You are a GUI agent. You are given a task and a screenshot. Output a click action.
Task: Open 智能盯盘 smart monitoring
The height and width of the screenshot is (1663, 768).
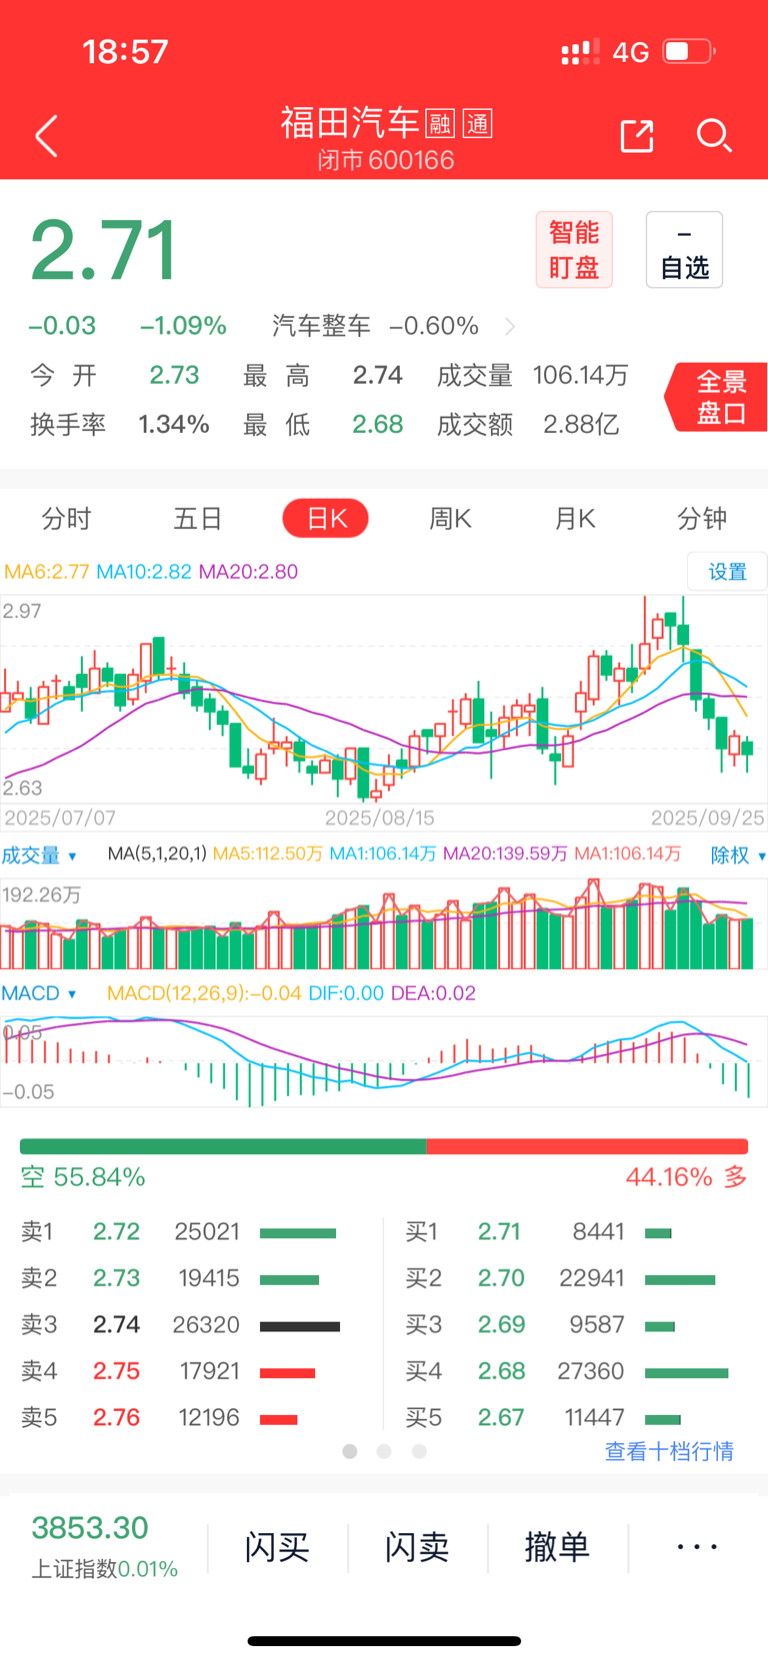[x=574, y=250]
